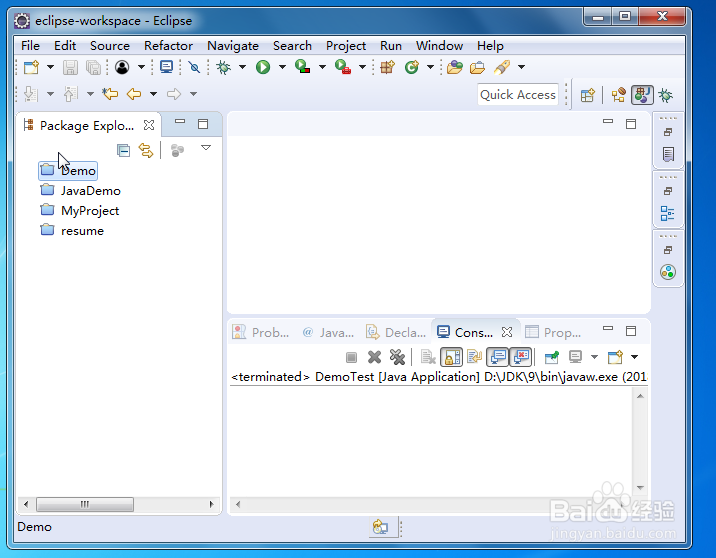Click the Open Task folder icon

477,68
